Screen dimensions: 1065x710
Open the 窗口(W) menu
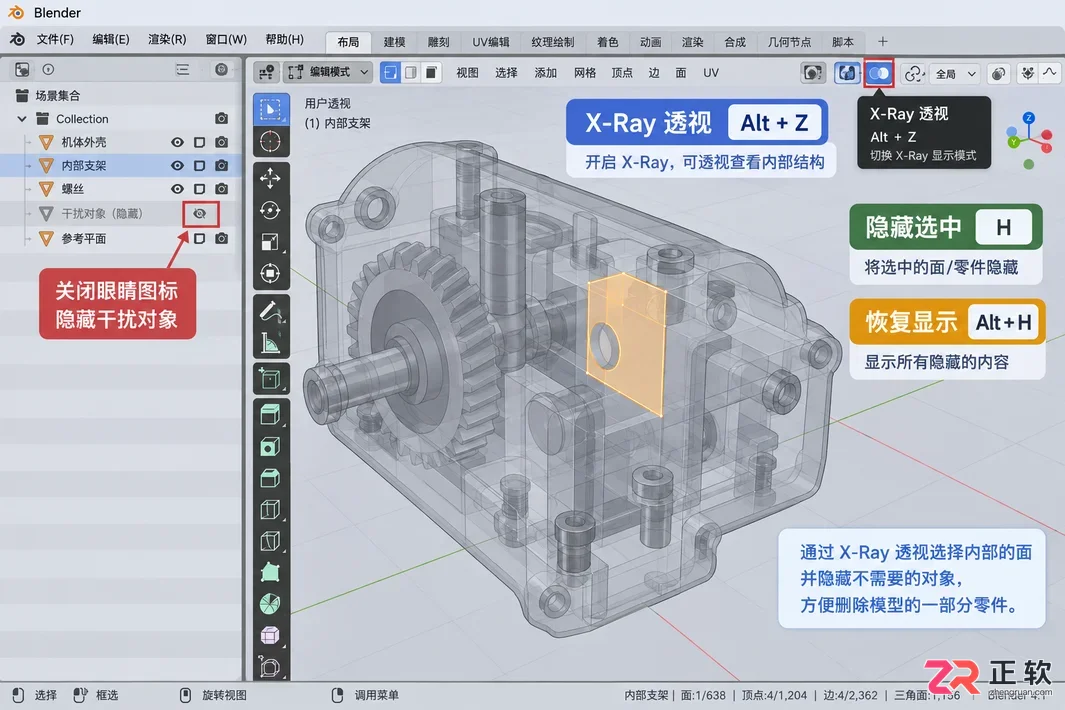tap(226, 39)
